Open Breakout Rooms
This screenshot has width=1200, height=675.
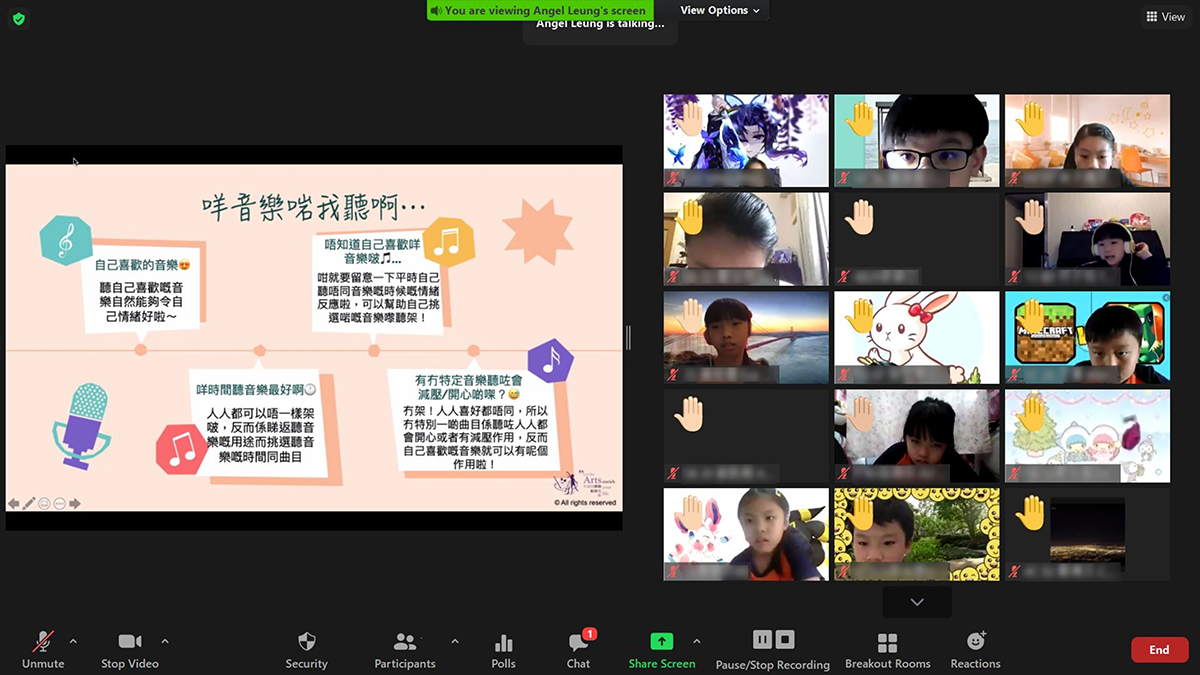point(887,650)
